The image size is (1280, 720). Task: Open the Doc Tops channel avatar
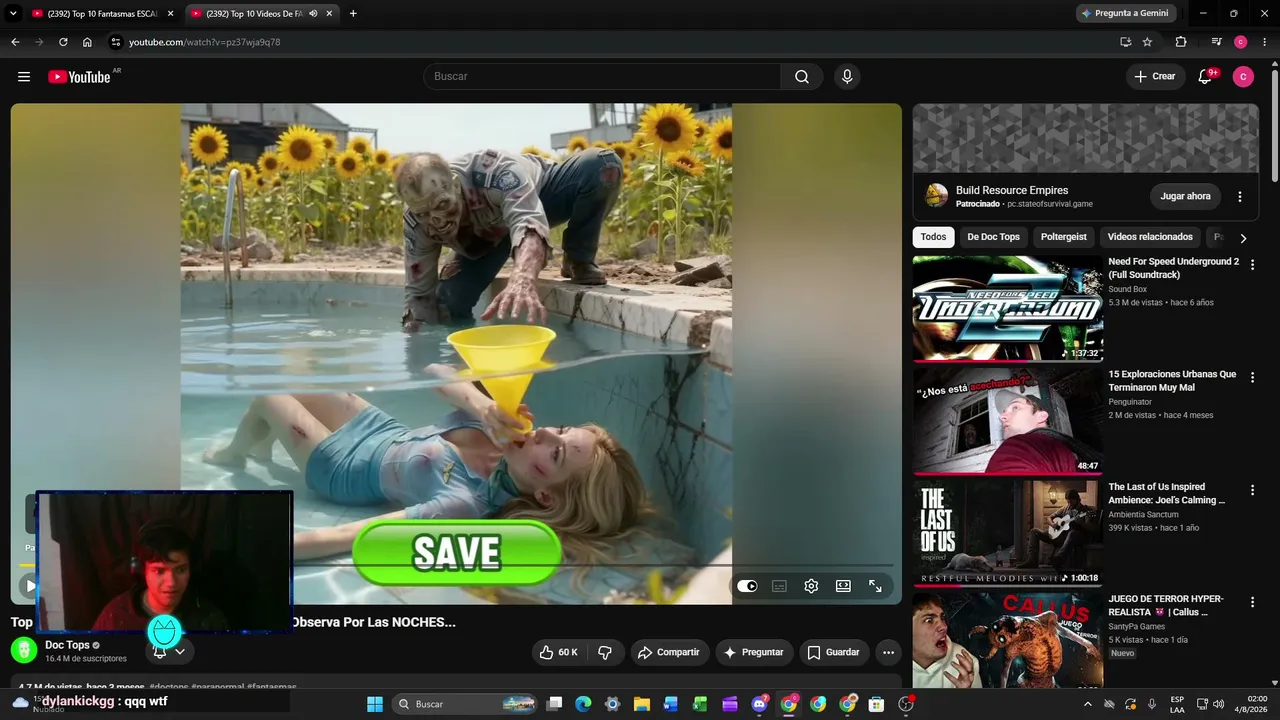[24, 651]
